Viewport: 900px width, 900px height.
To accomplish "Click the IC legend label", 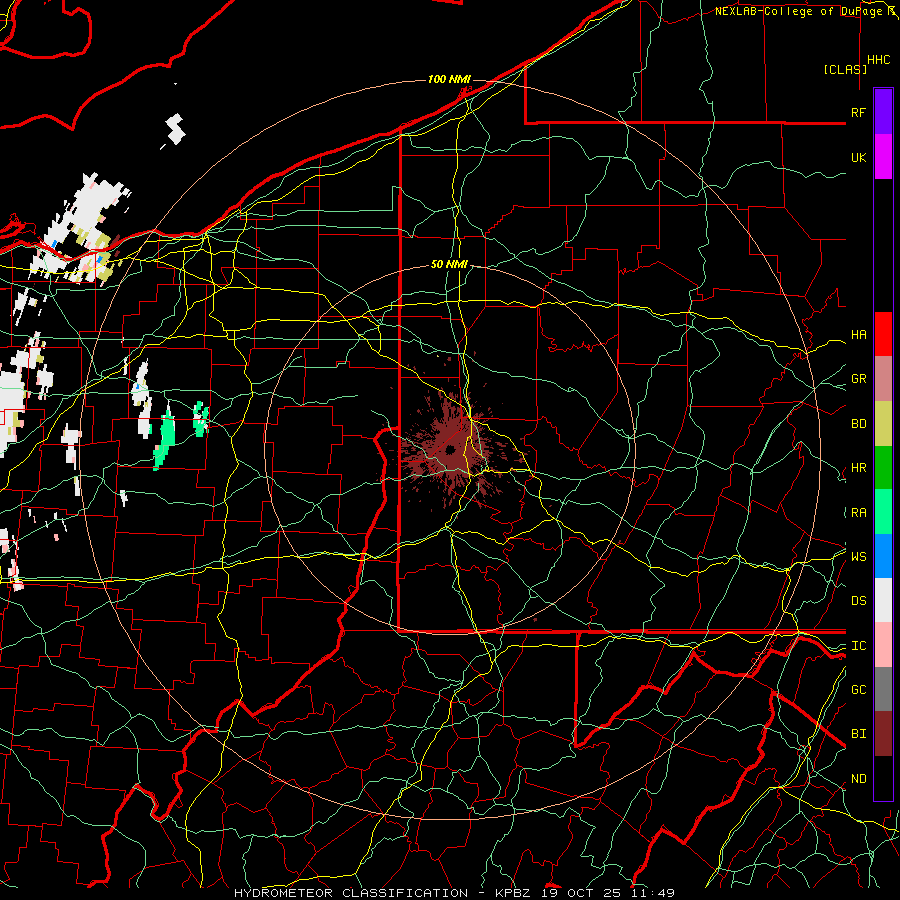I will [x=858, y=646].
